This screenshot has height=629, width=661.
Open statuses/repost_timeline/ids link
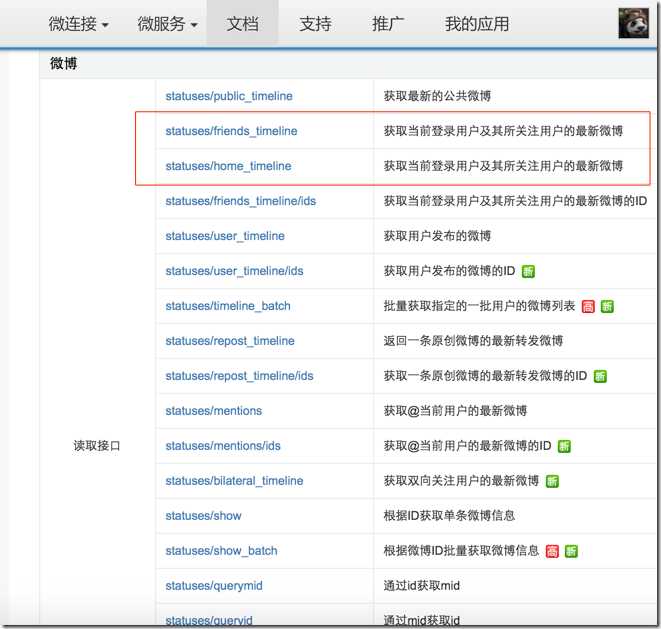(239, 376)
